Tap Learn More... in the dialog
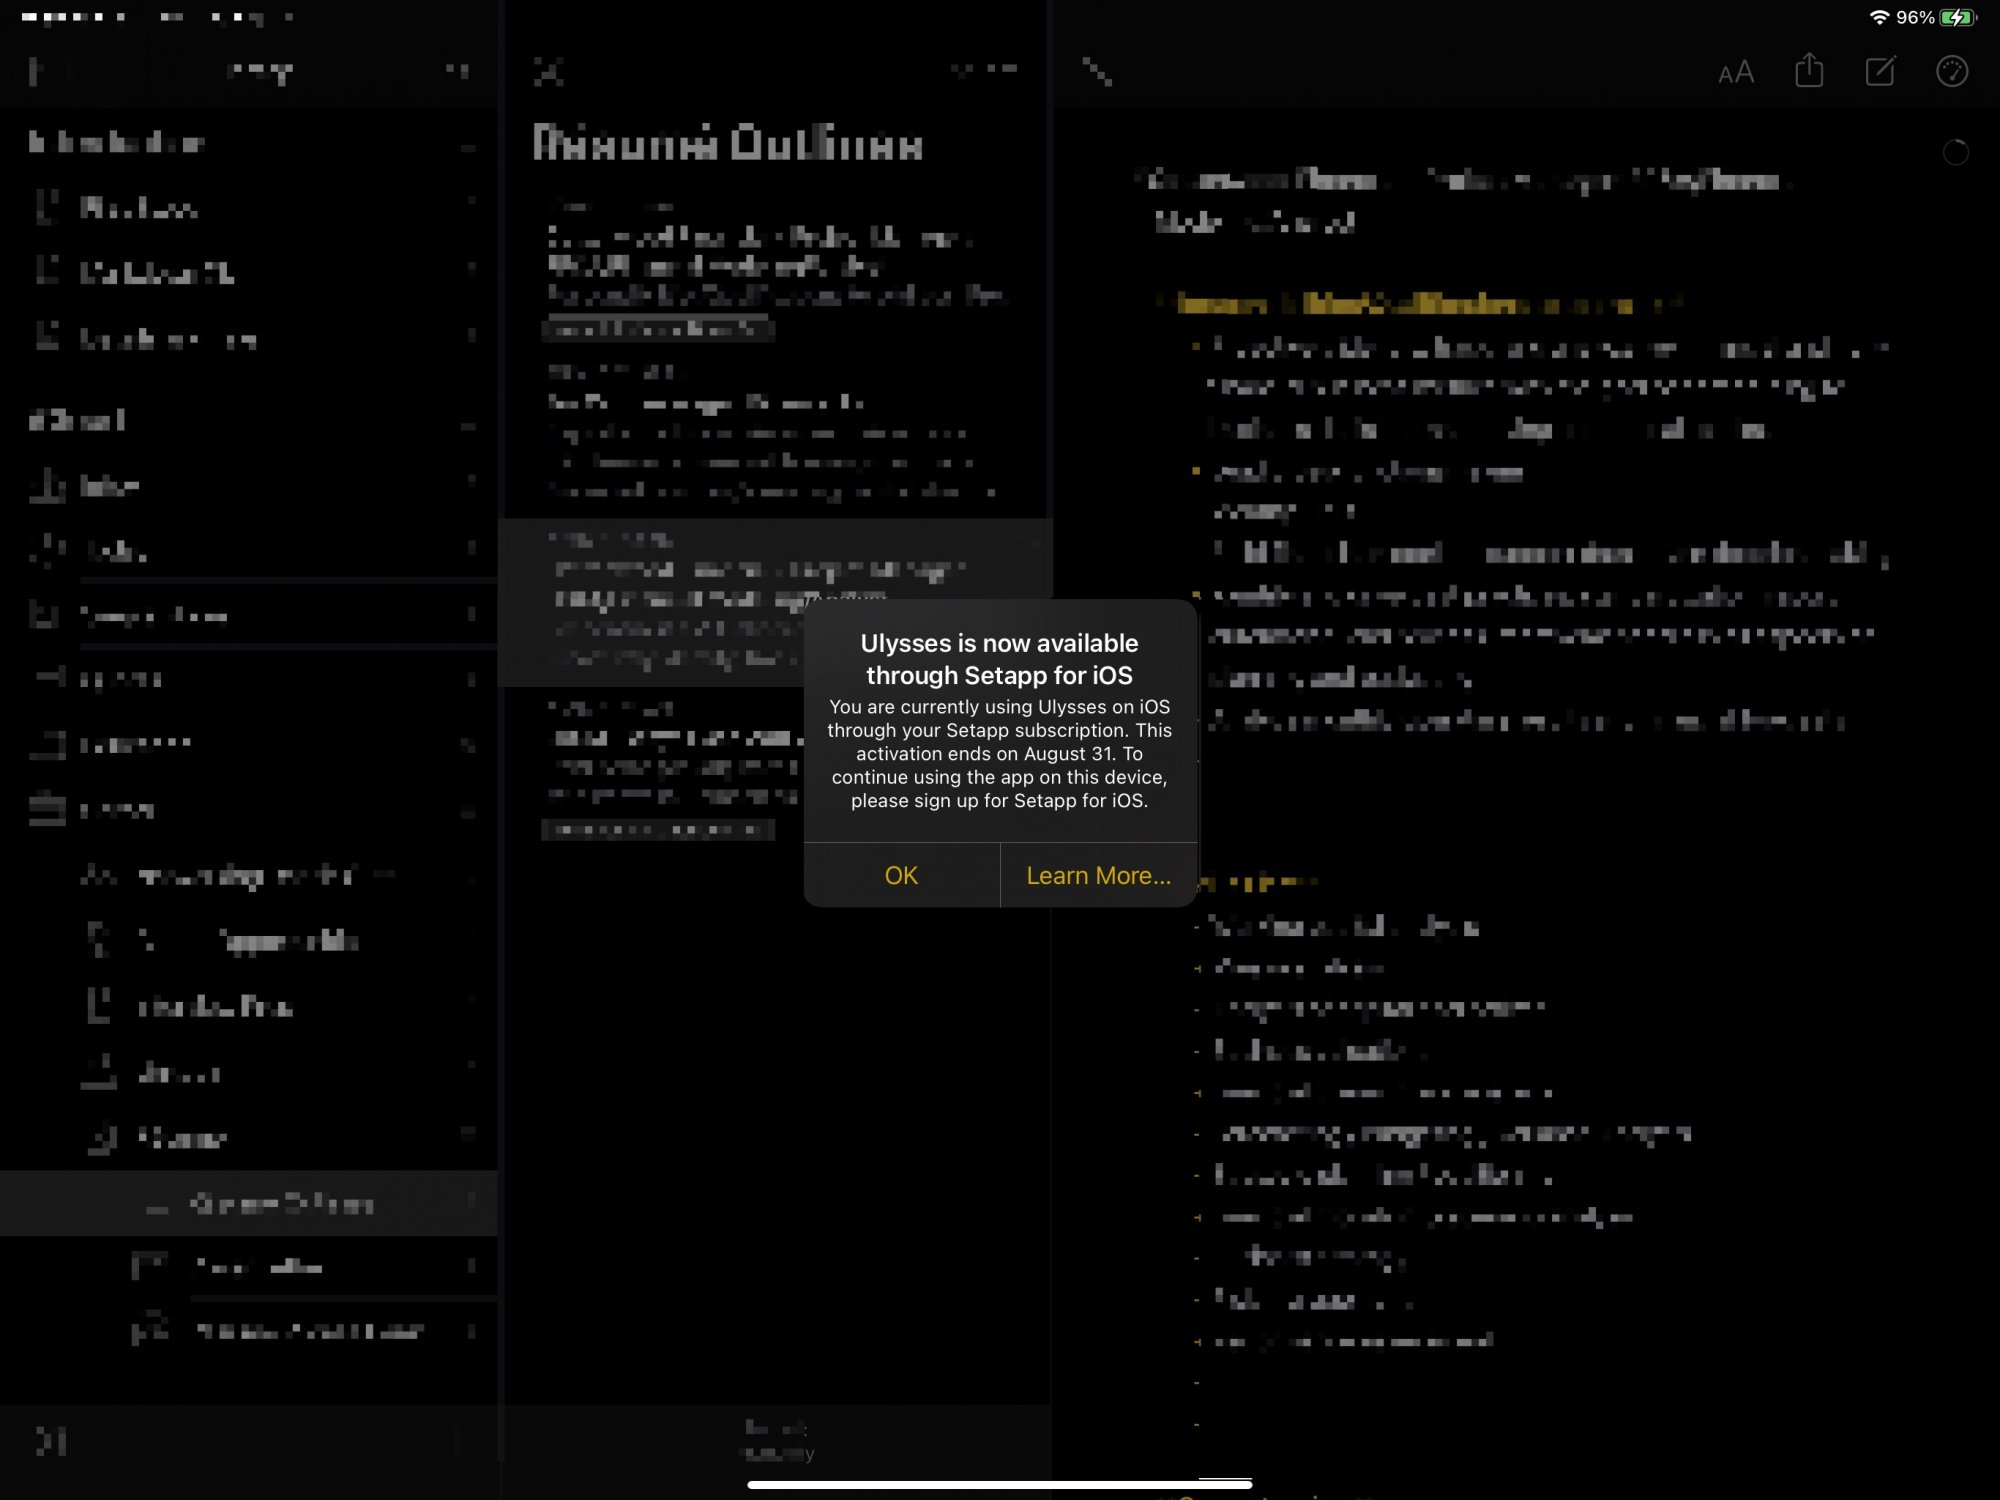This screenshot has height=1500, width=2000. tap(1098, 875)
